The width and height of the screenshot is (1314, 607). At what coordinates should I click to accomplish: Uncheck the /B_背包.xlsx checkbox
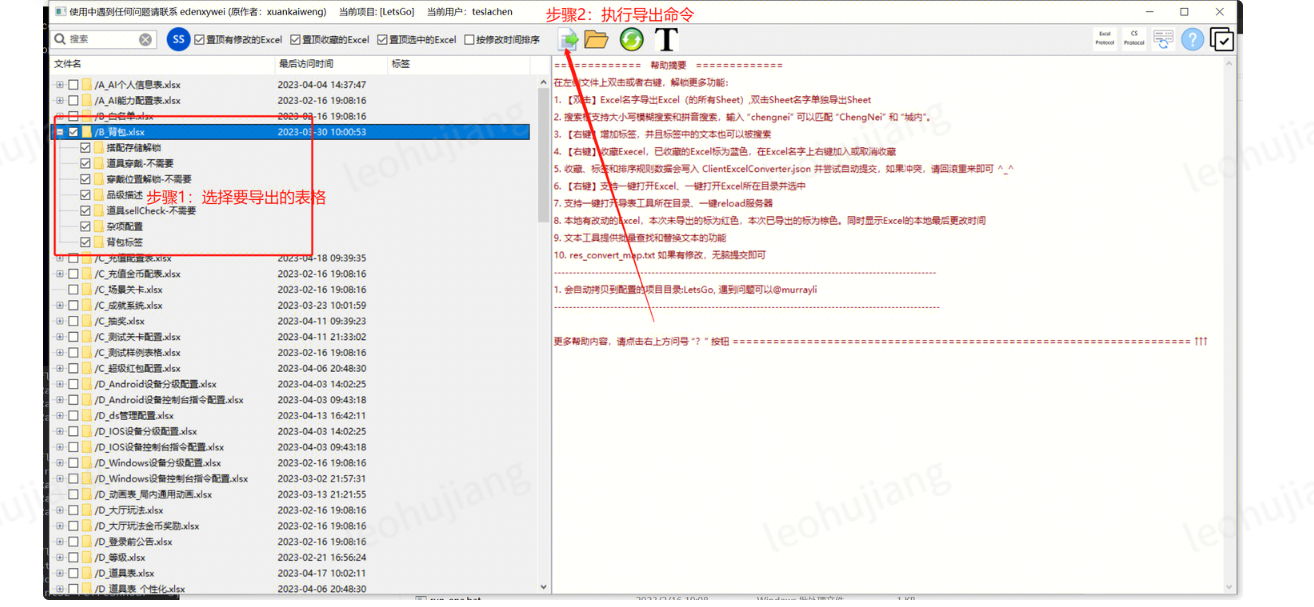pyautogui.click(x=73, y=132)
